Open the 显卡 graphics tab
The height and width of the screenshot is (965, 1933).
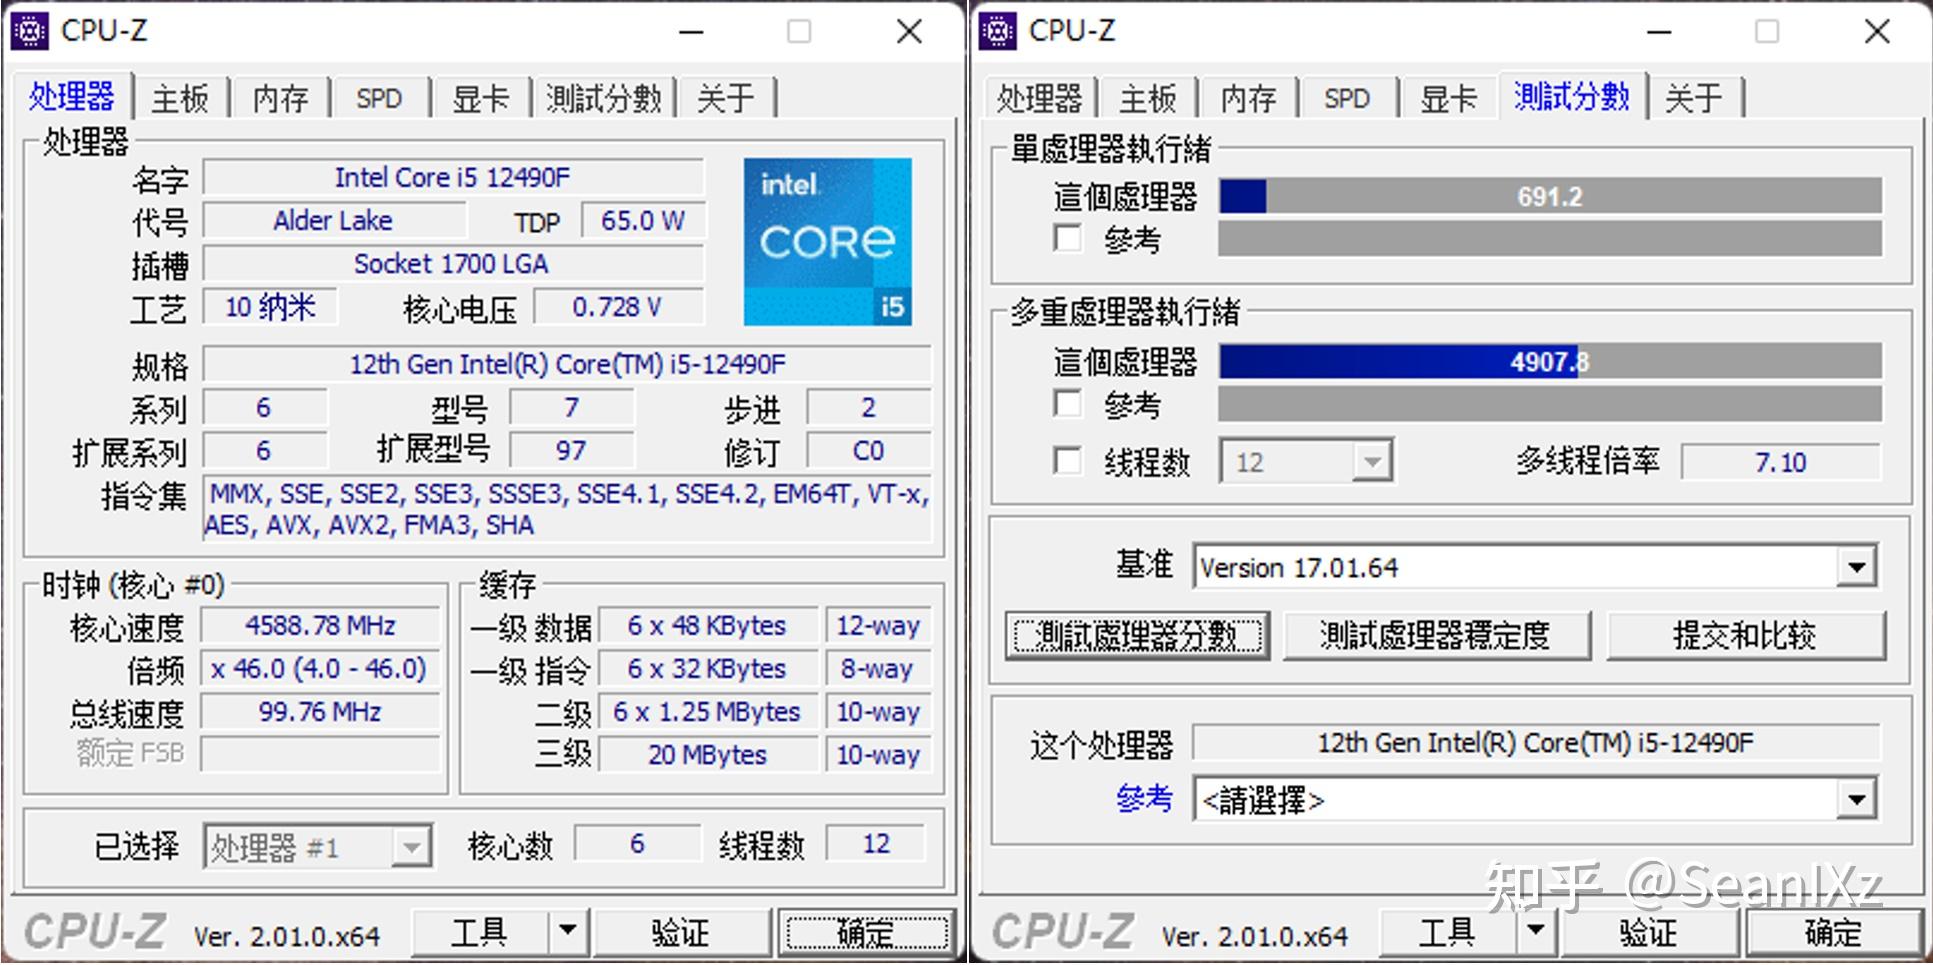click(481, 97)
